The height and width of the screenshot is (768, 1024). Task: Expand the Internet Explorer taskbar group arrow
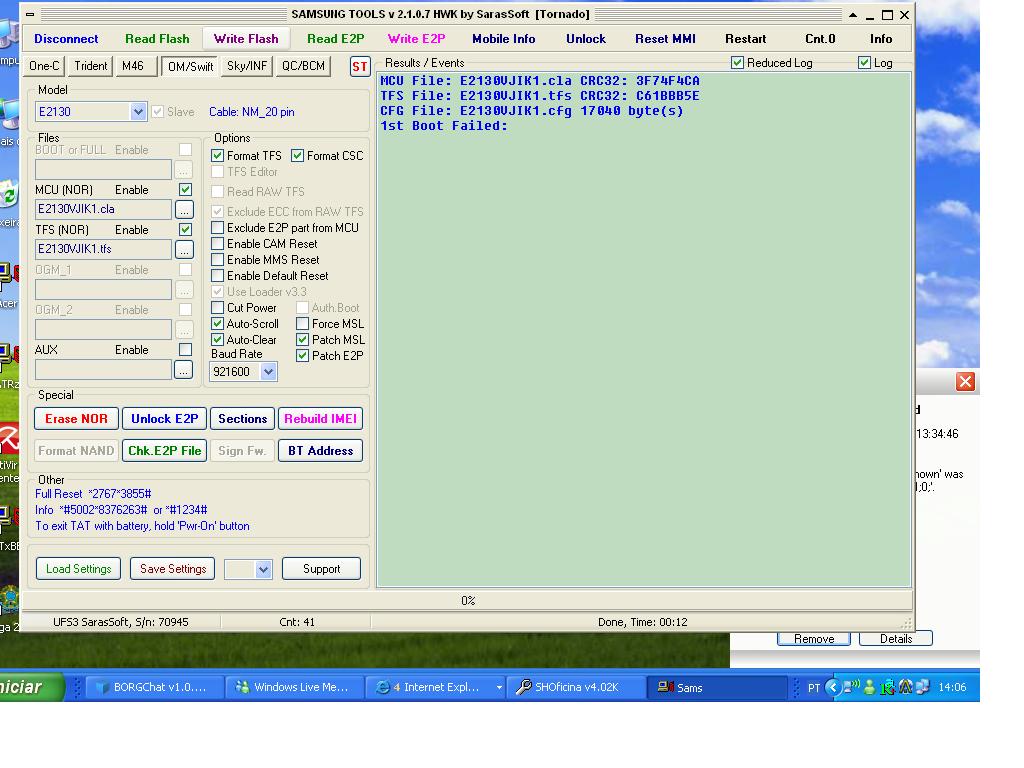pos(499,687)
